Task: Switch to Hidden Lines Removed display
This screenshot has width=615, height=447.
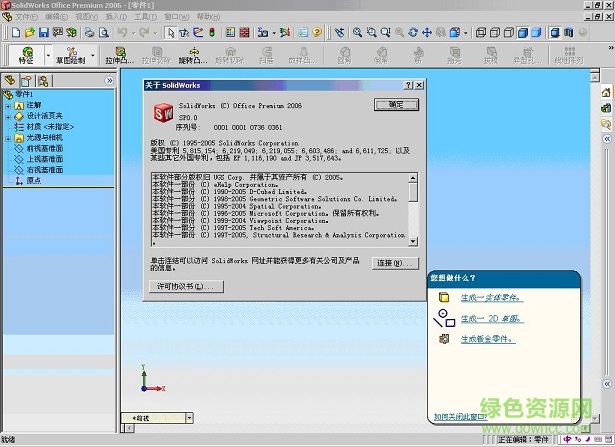Action: coord(509,33)
